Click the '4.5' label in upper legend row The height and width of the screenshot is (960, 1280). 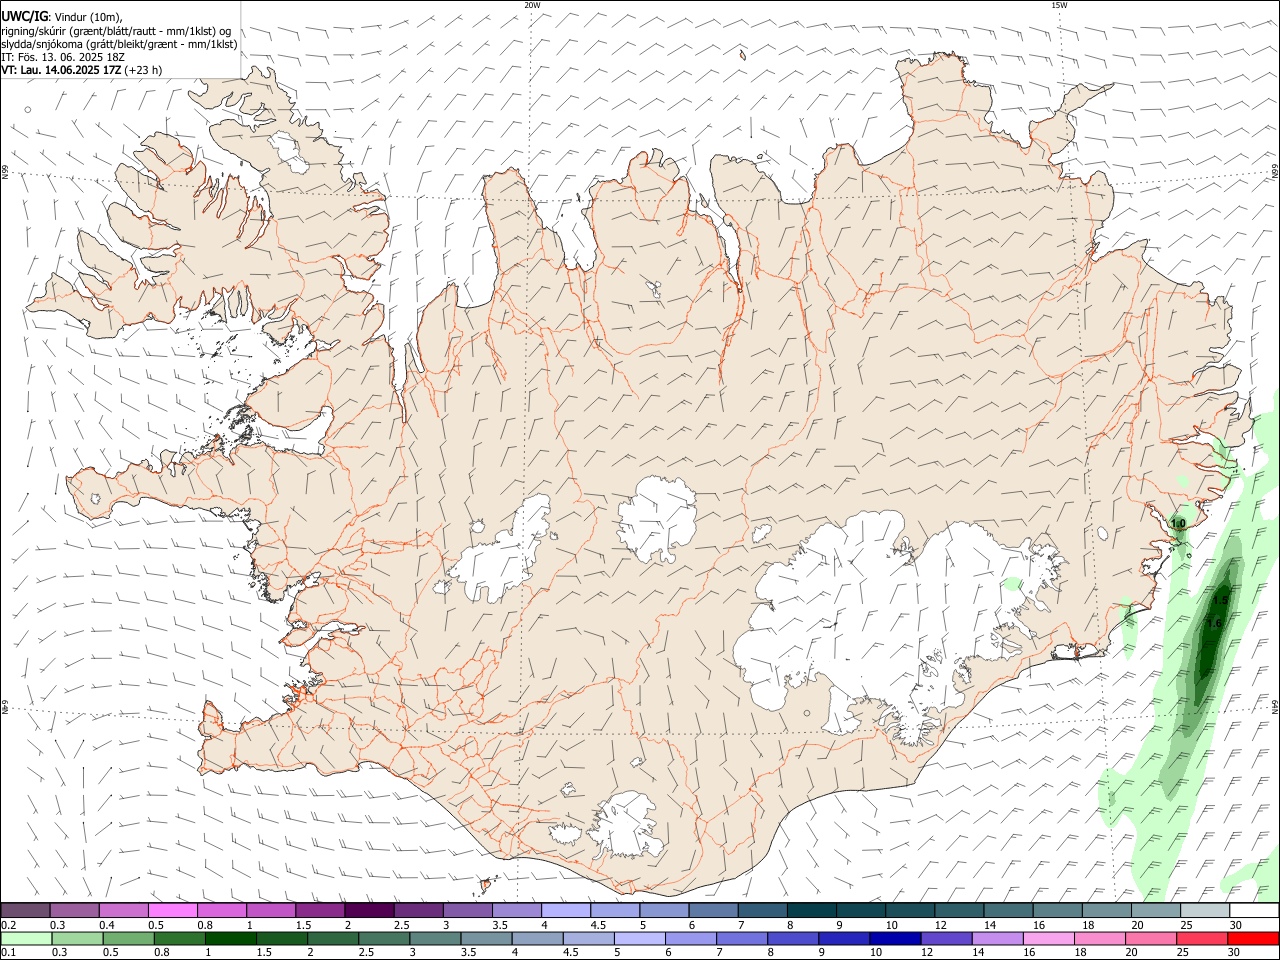pyautogui.click(x=598, y=925)
